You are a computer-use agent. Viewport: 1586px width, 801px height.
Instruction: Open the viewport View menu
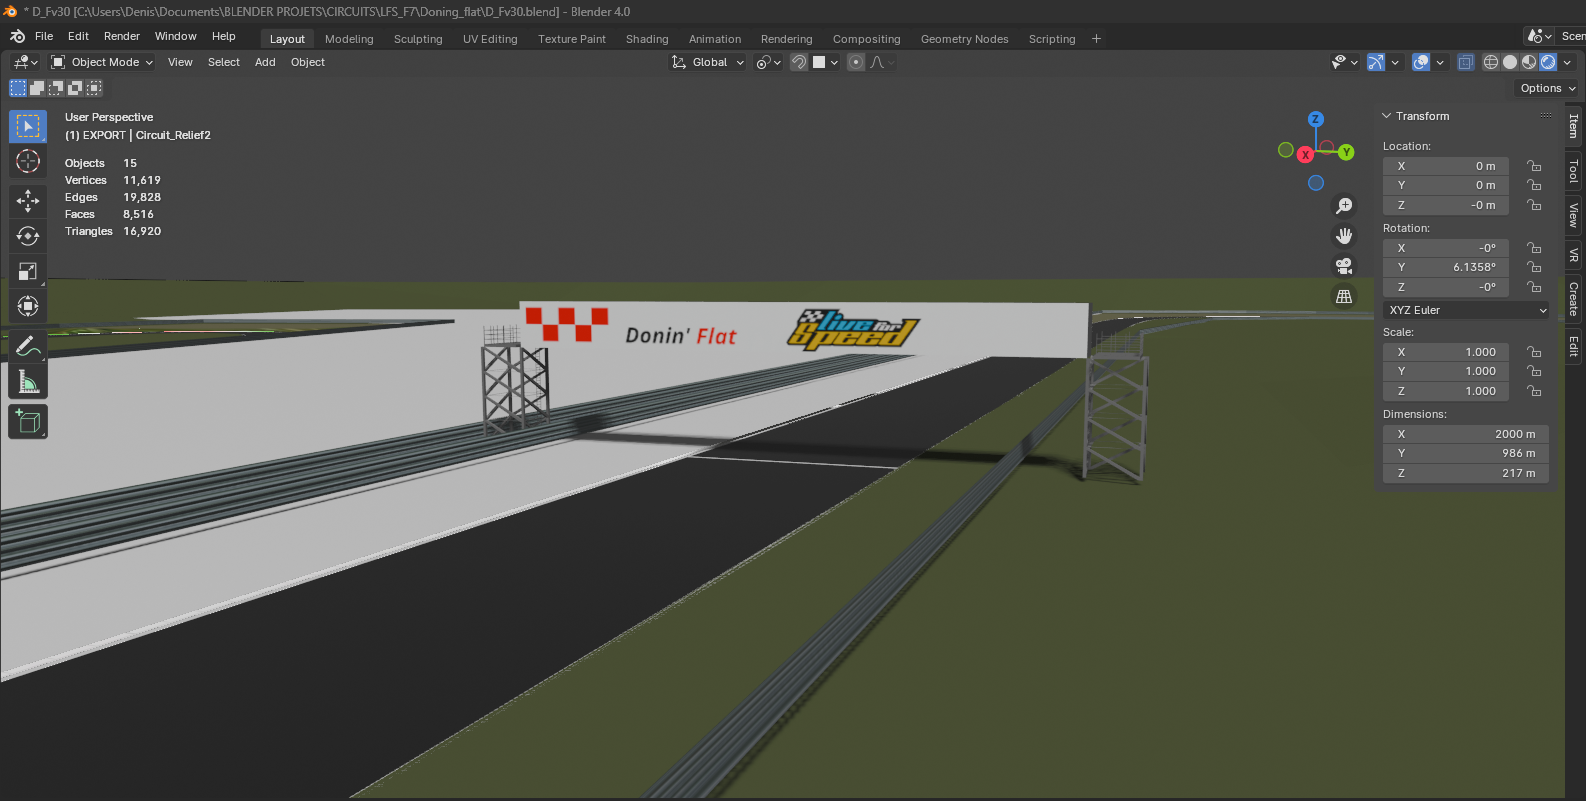coord(180,62)
